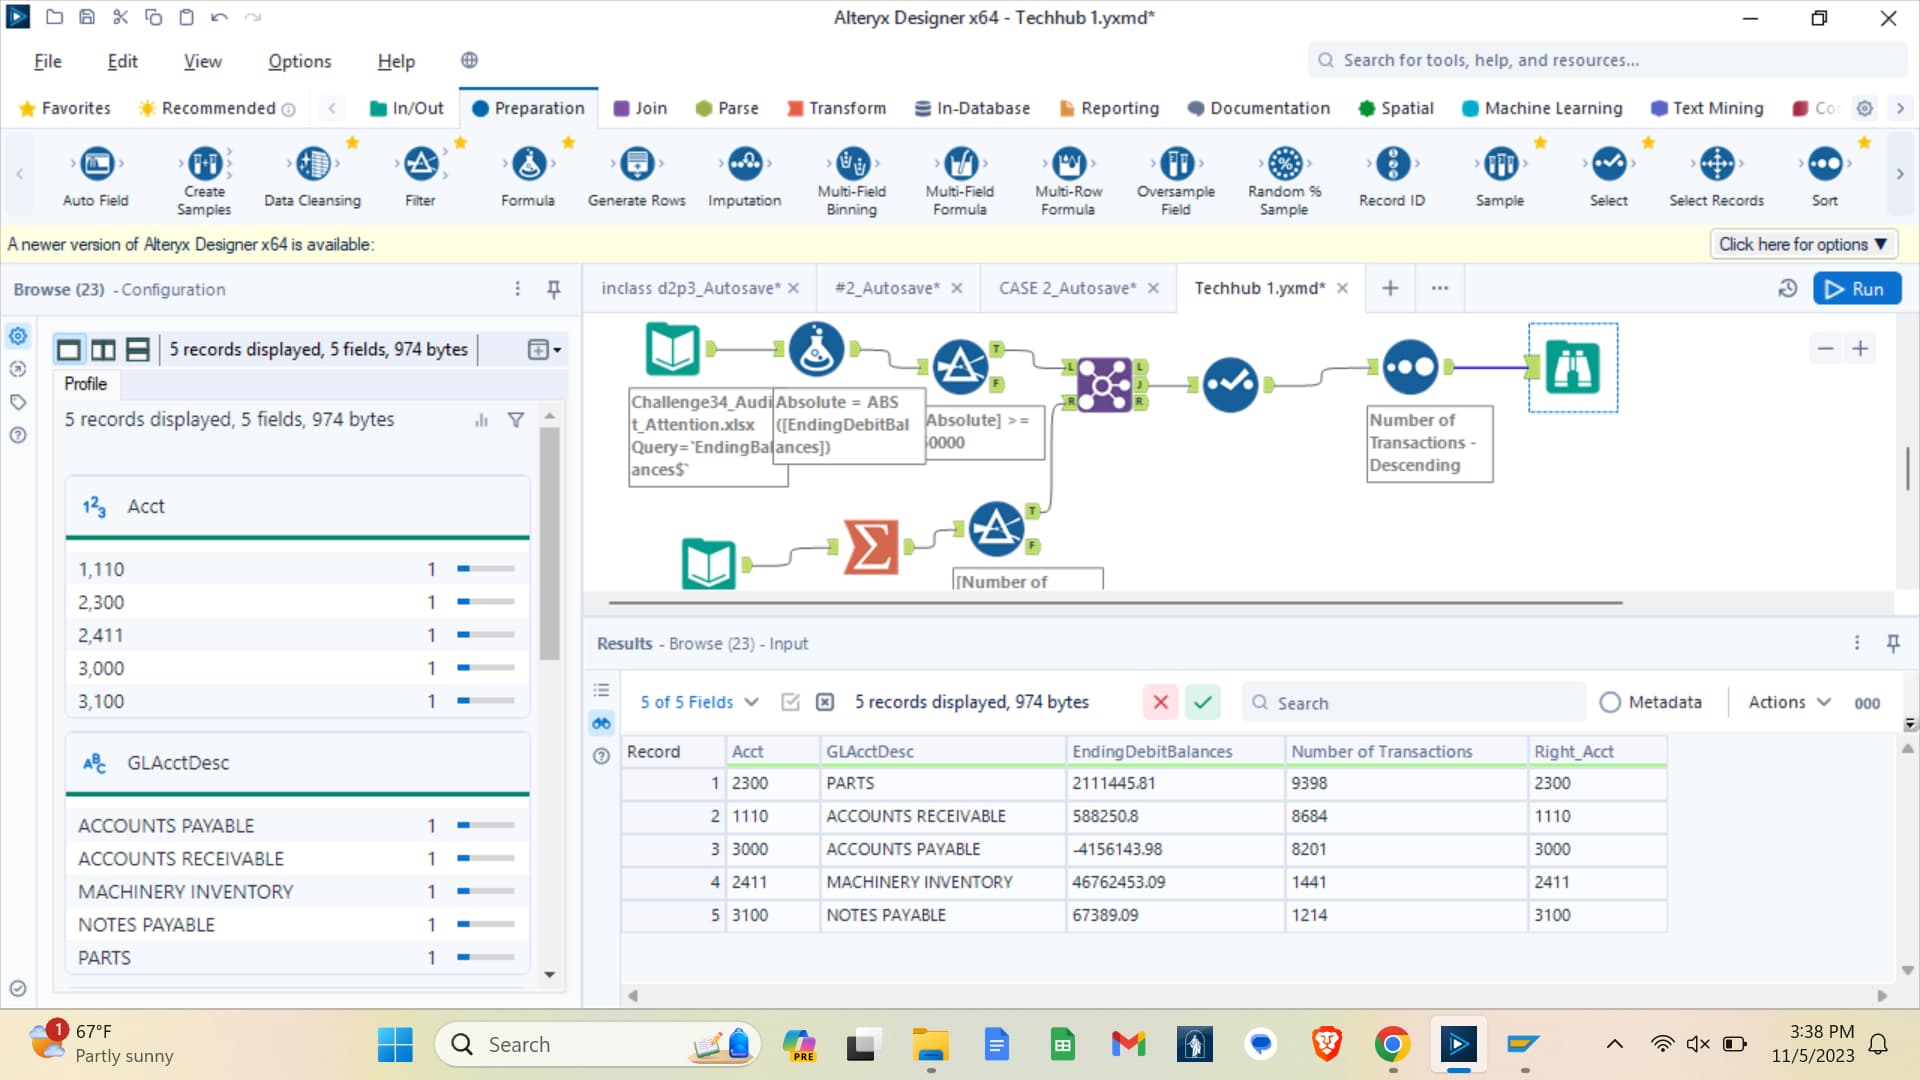Open the profile table options dropdown

click(x=544, y=349)
